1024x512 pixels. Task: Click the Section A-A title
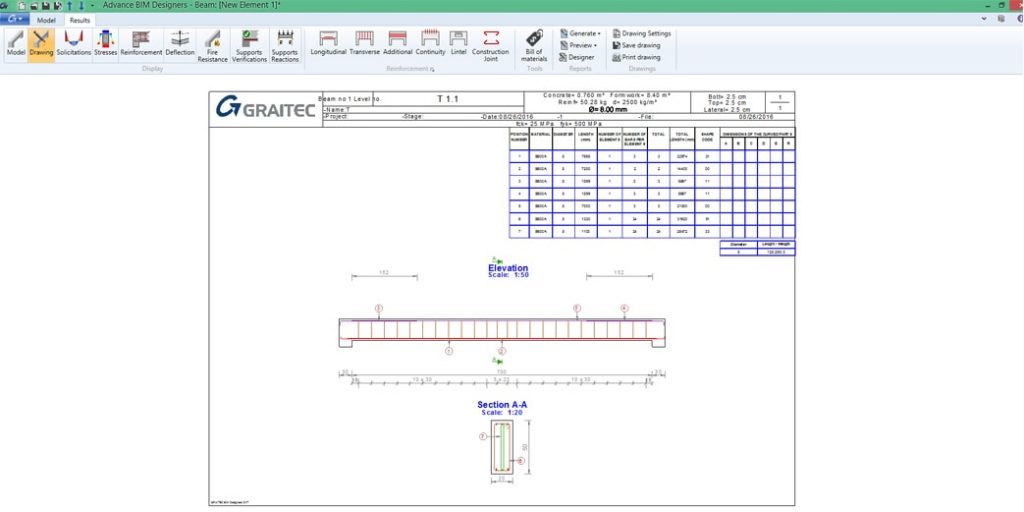[x=502, y=405]
